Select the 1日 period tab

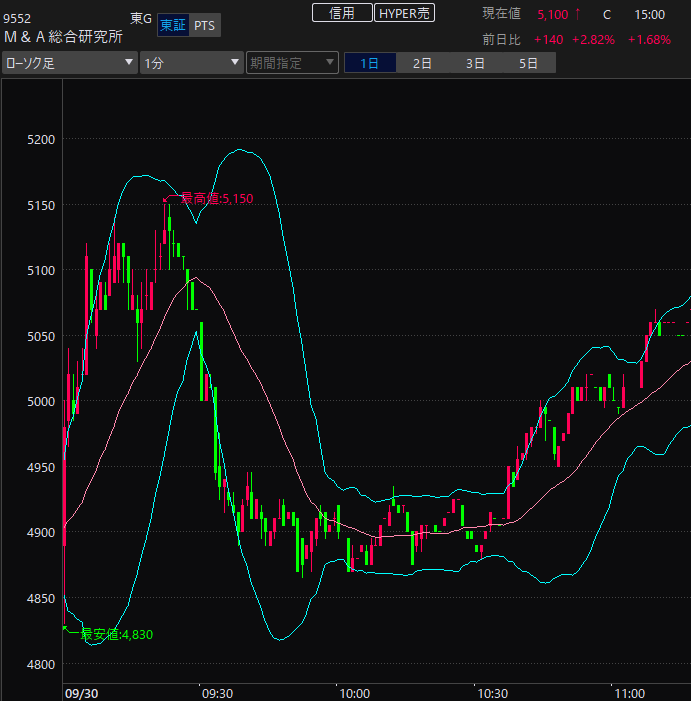click(370, 63)
